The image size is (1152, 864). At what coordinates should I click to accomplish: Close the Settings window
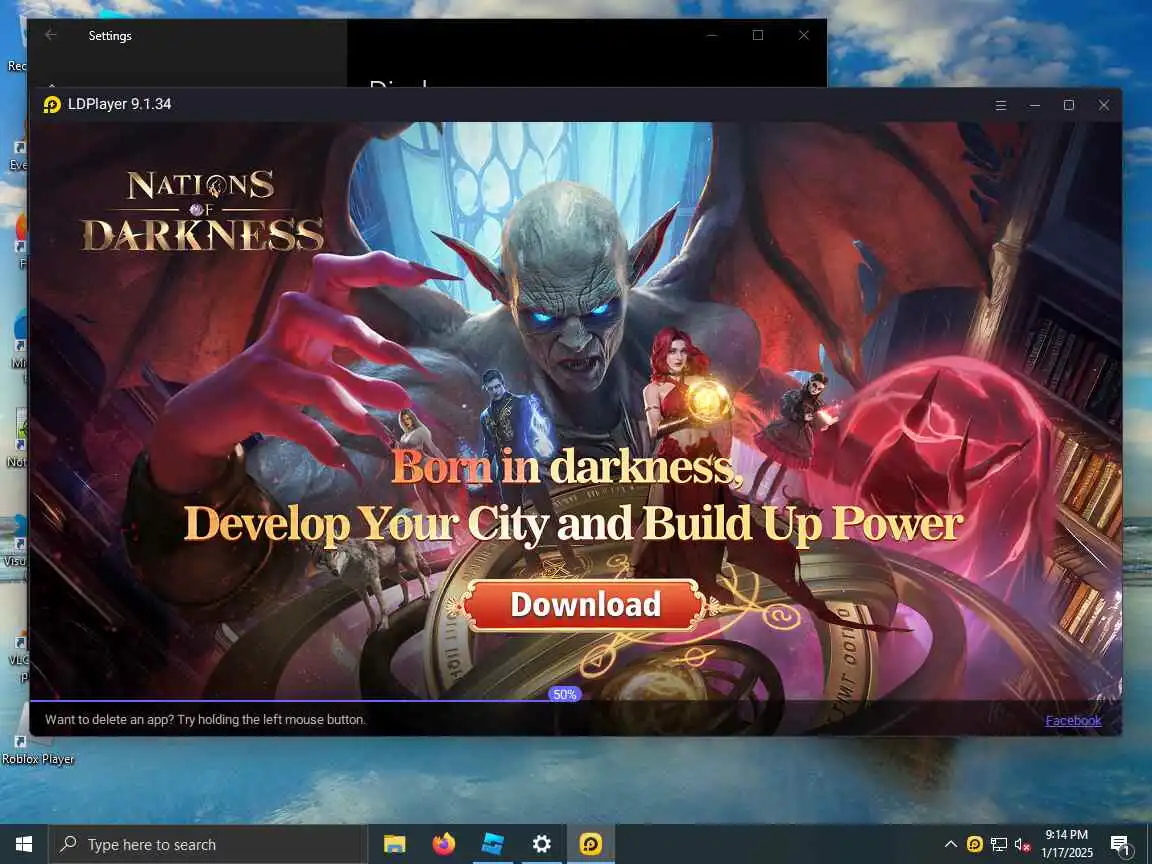[x=804, y=35]
